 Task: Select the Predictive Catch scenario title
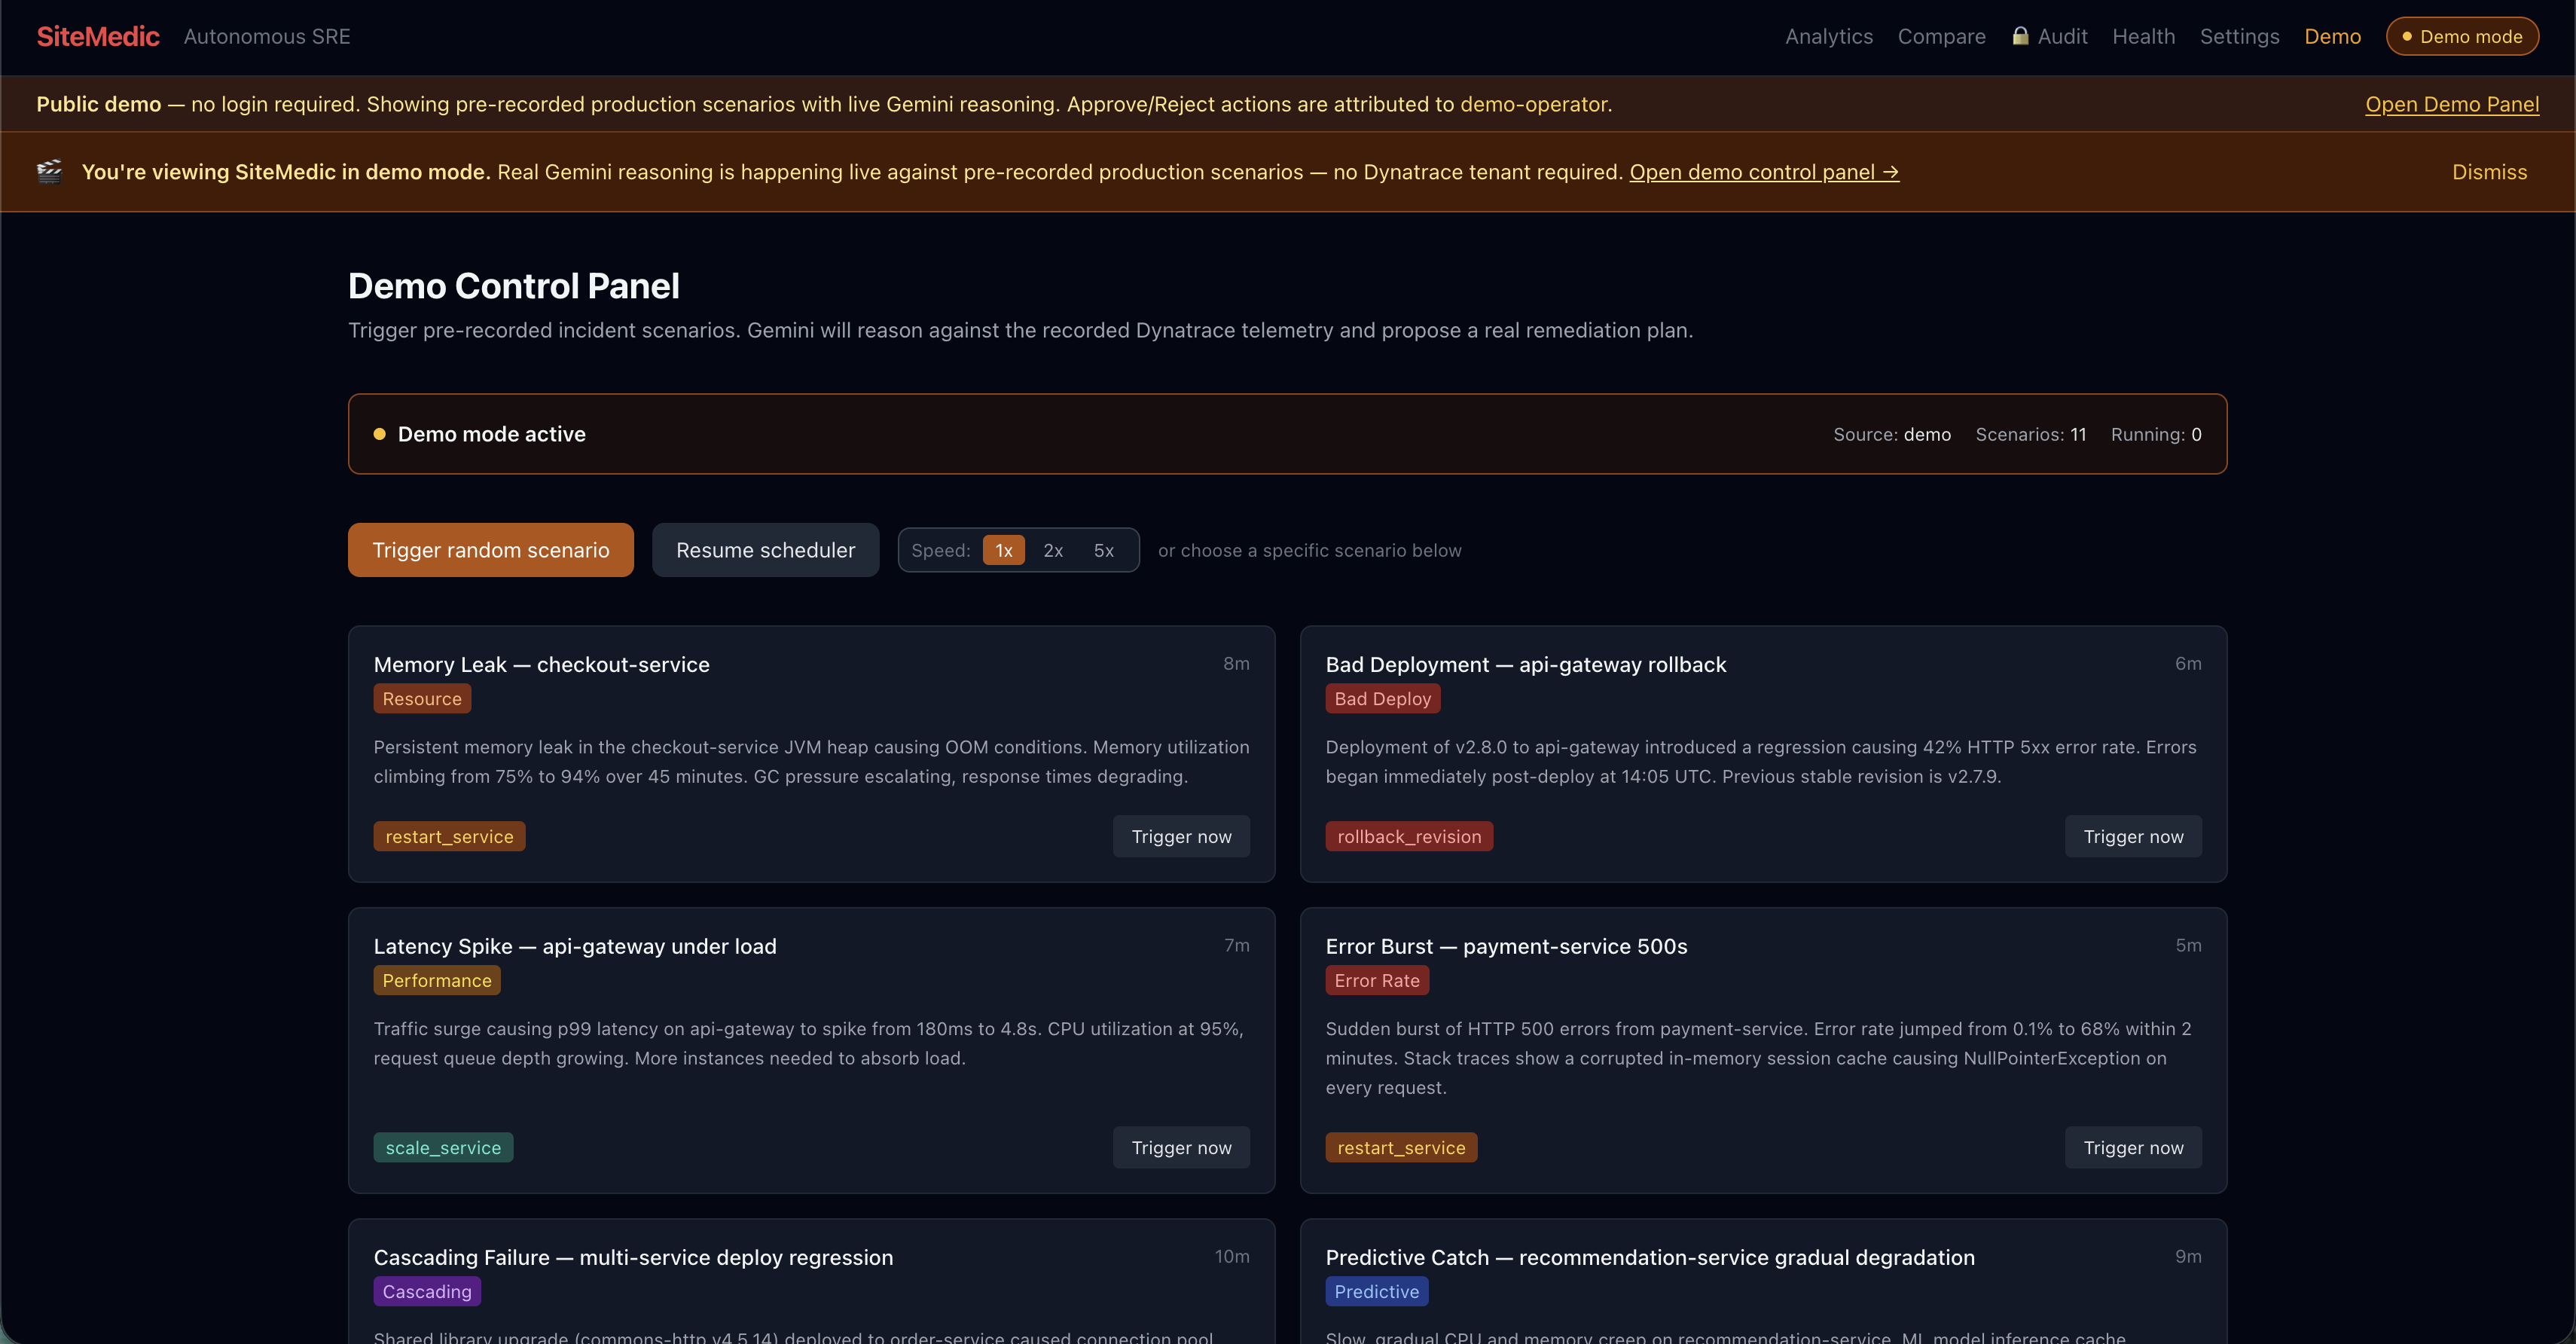coord(1650,1257)
